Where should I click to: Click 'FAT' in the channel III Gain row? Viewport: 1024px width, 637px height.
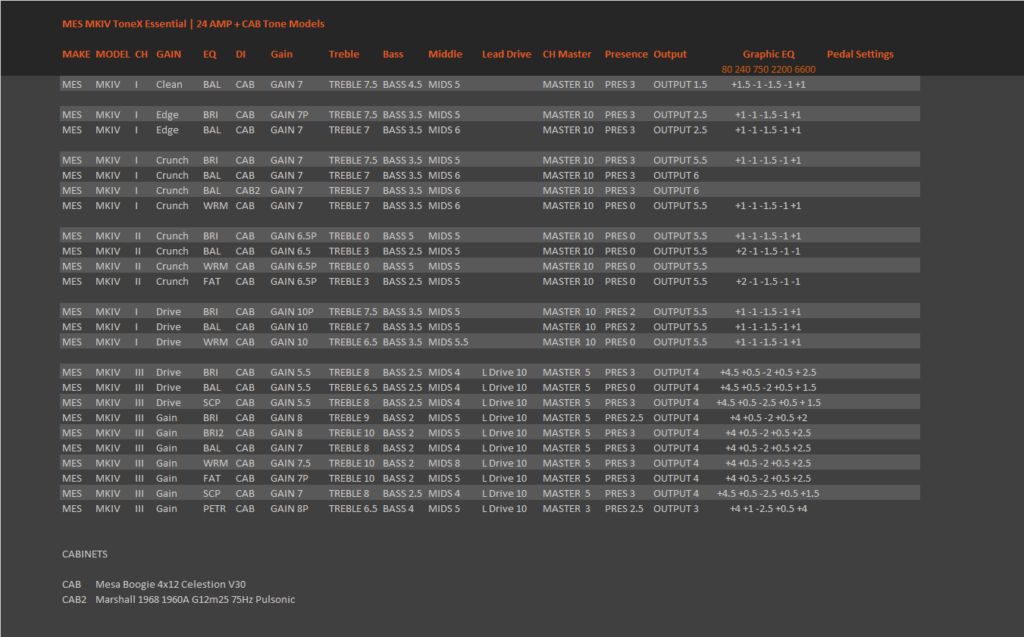tap(212, 478)
